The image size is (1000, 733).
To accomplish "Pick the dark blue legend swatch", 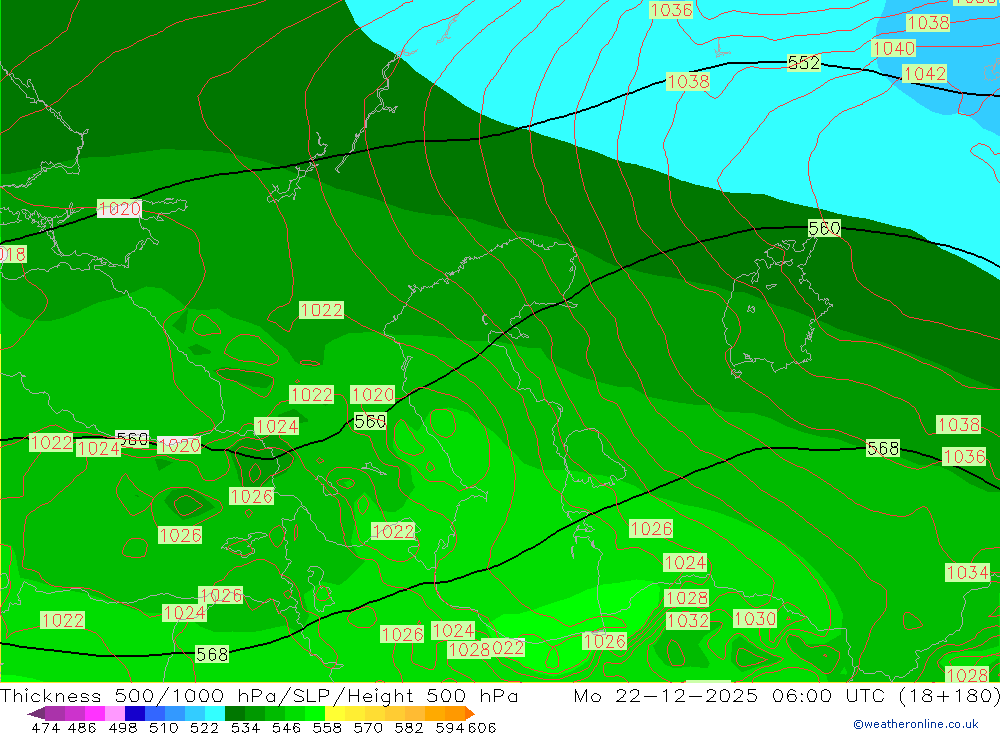I will 135,713.
